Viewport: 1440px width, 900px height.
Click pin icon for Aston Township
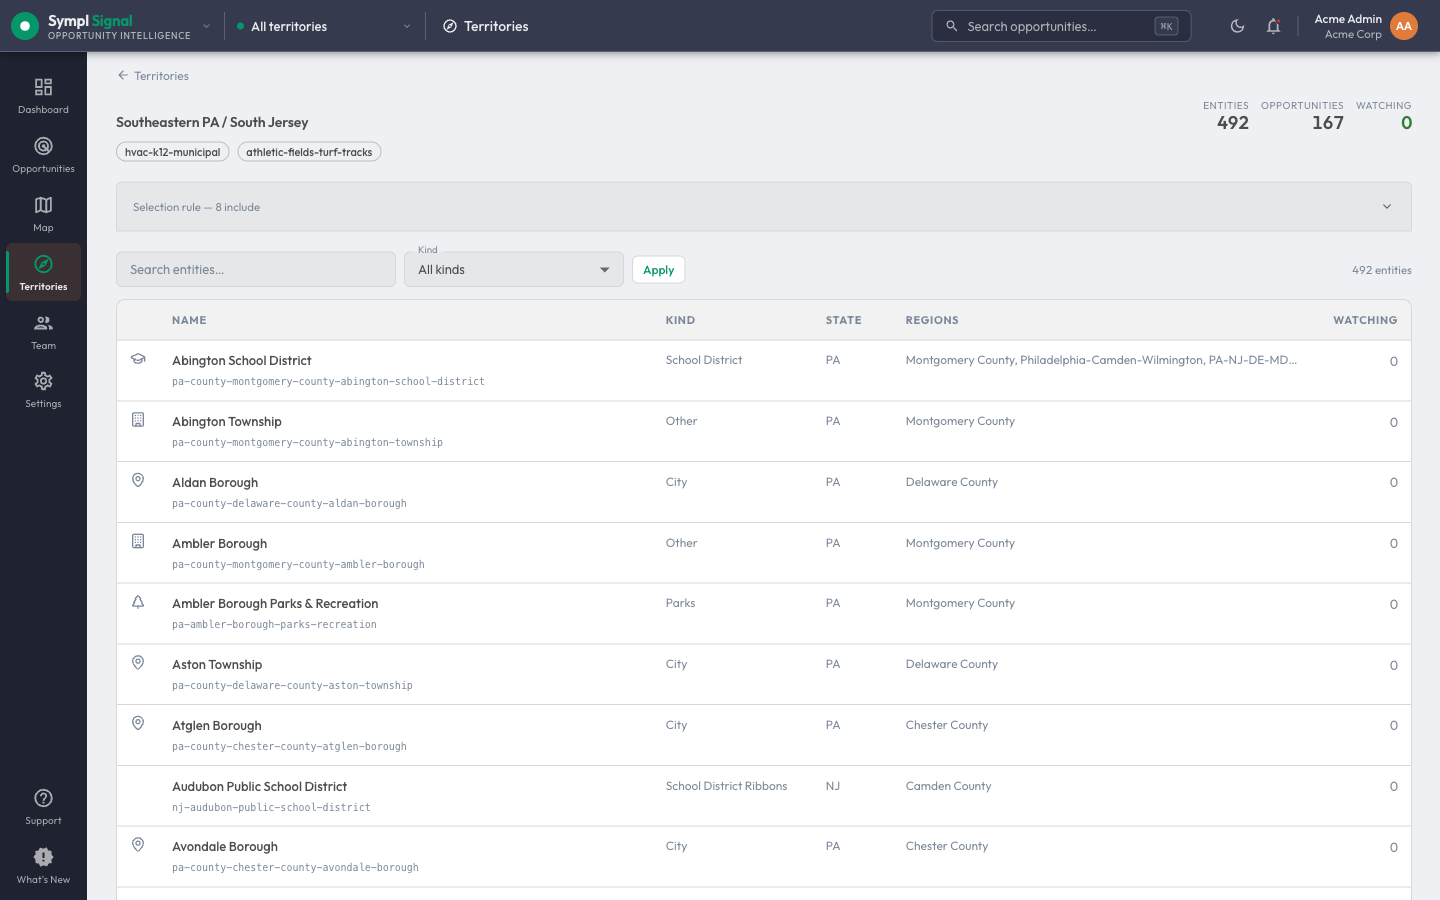click(138, 663)
